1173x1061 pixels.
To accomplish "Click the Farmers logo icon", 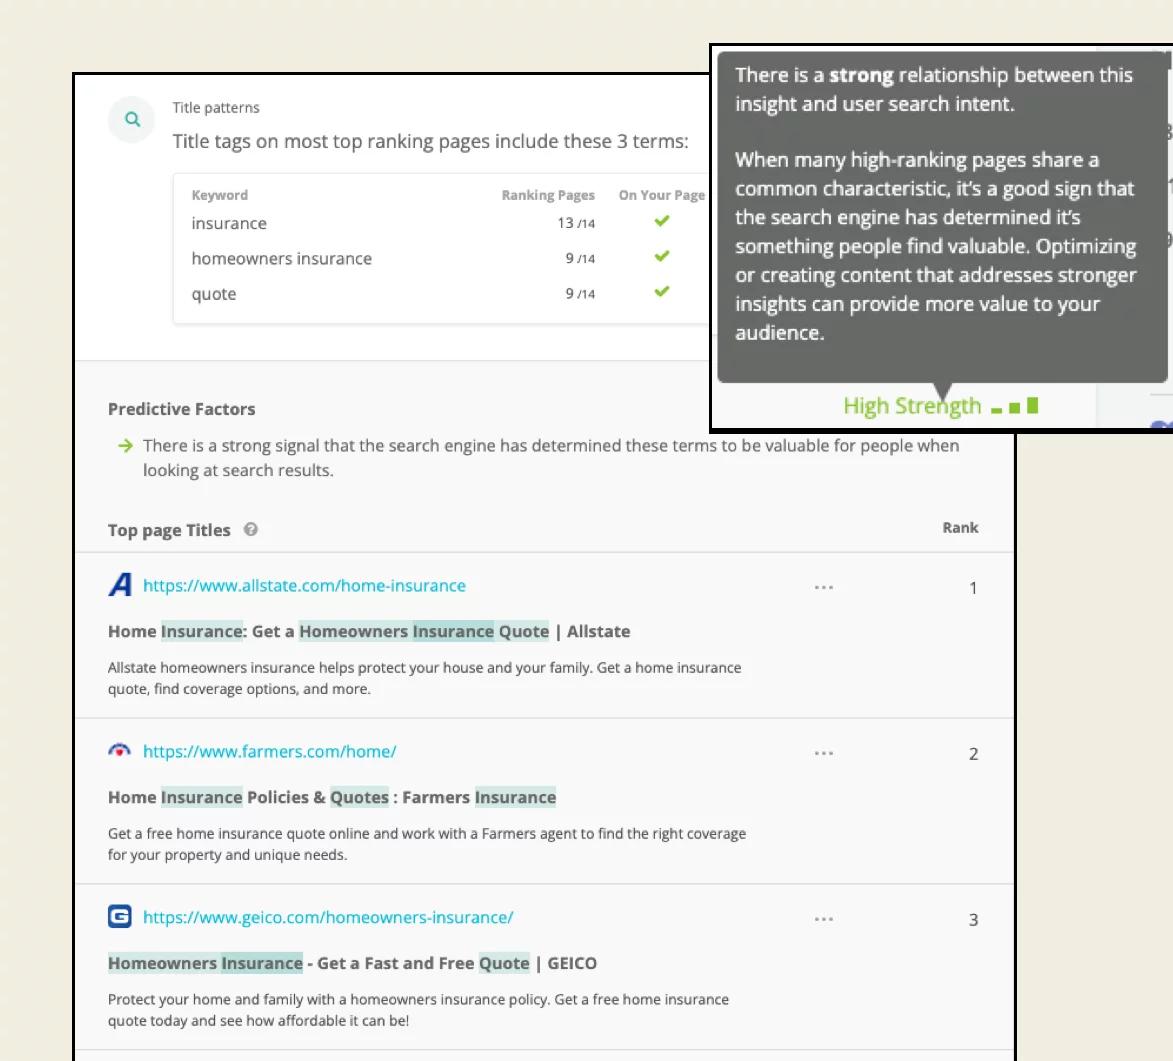I will tap(120, 750).
